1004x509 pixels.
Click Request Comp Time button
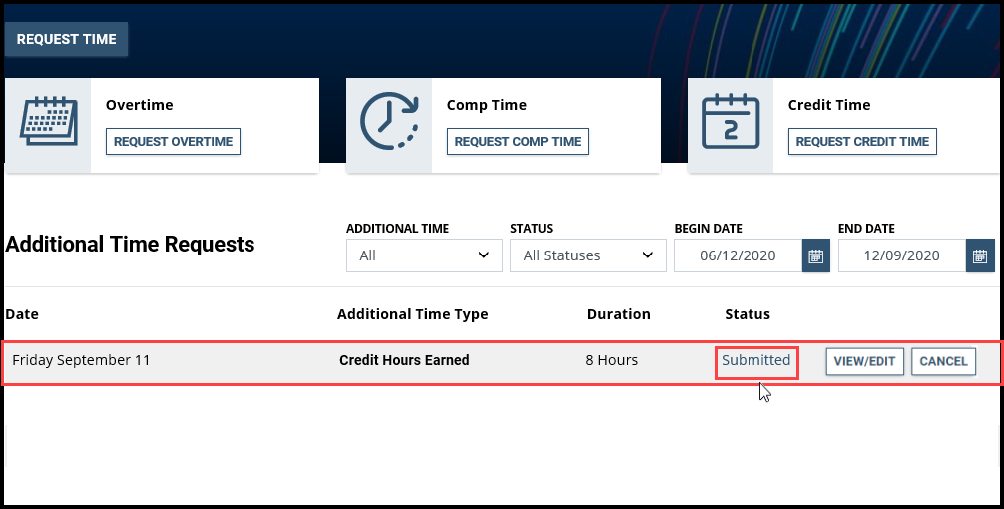coord(518,141)
